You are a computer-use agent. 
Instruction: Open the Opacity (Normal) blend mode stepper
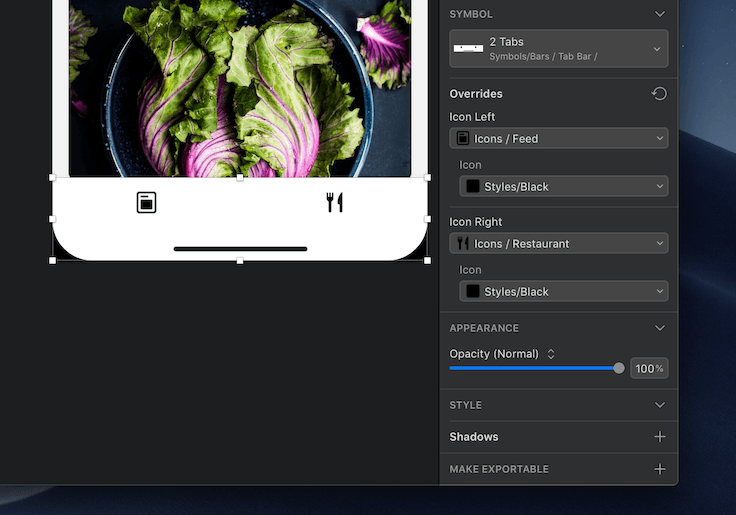(551, 354)
